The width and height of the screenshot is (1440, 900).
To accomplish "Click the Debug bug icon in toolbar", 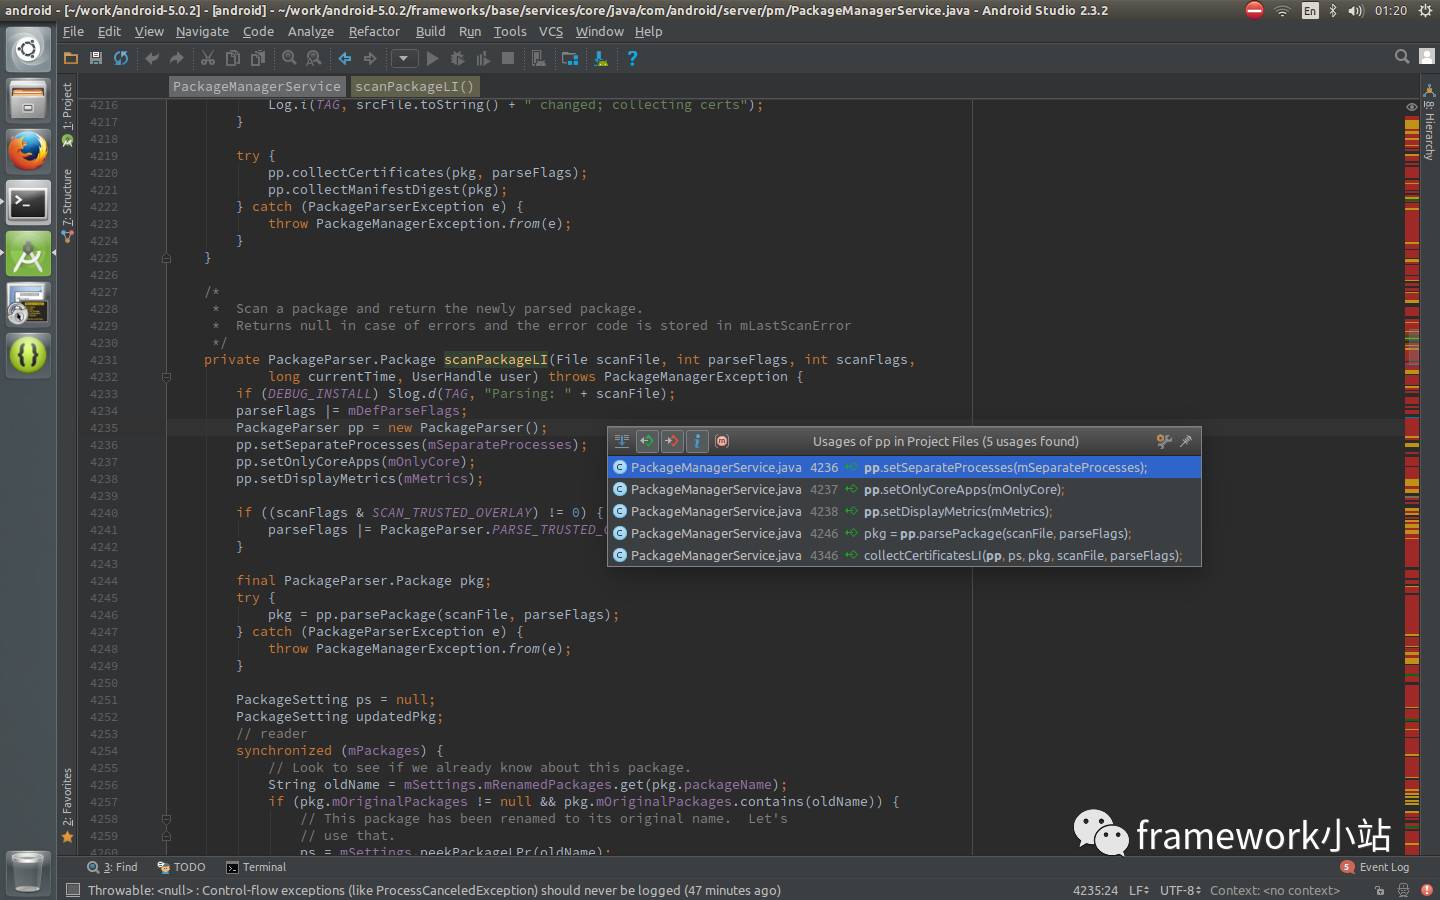I will pos(457,58).
